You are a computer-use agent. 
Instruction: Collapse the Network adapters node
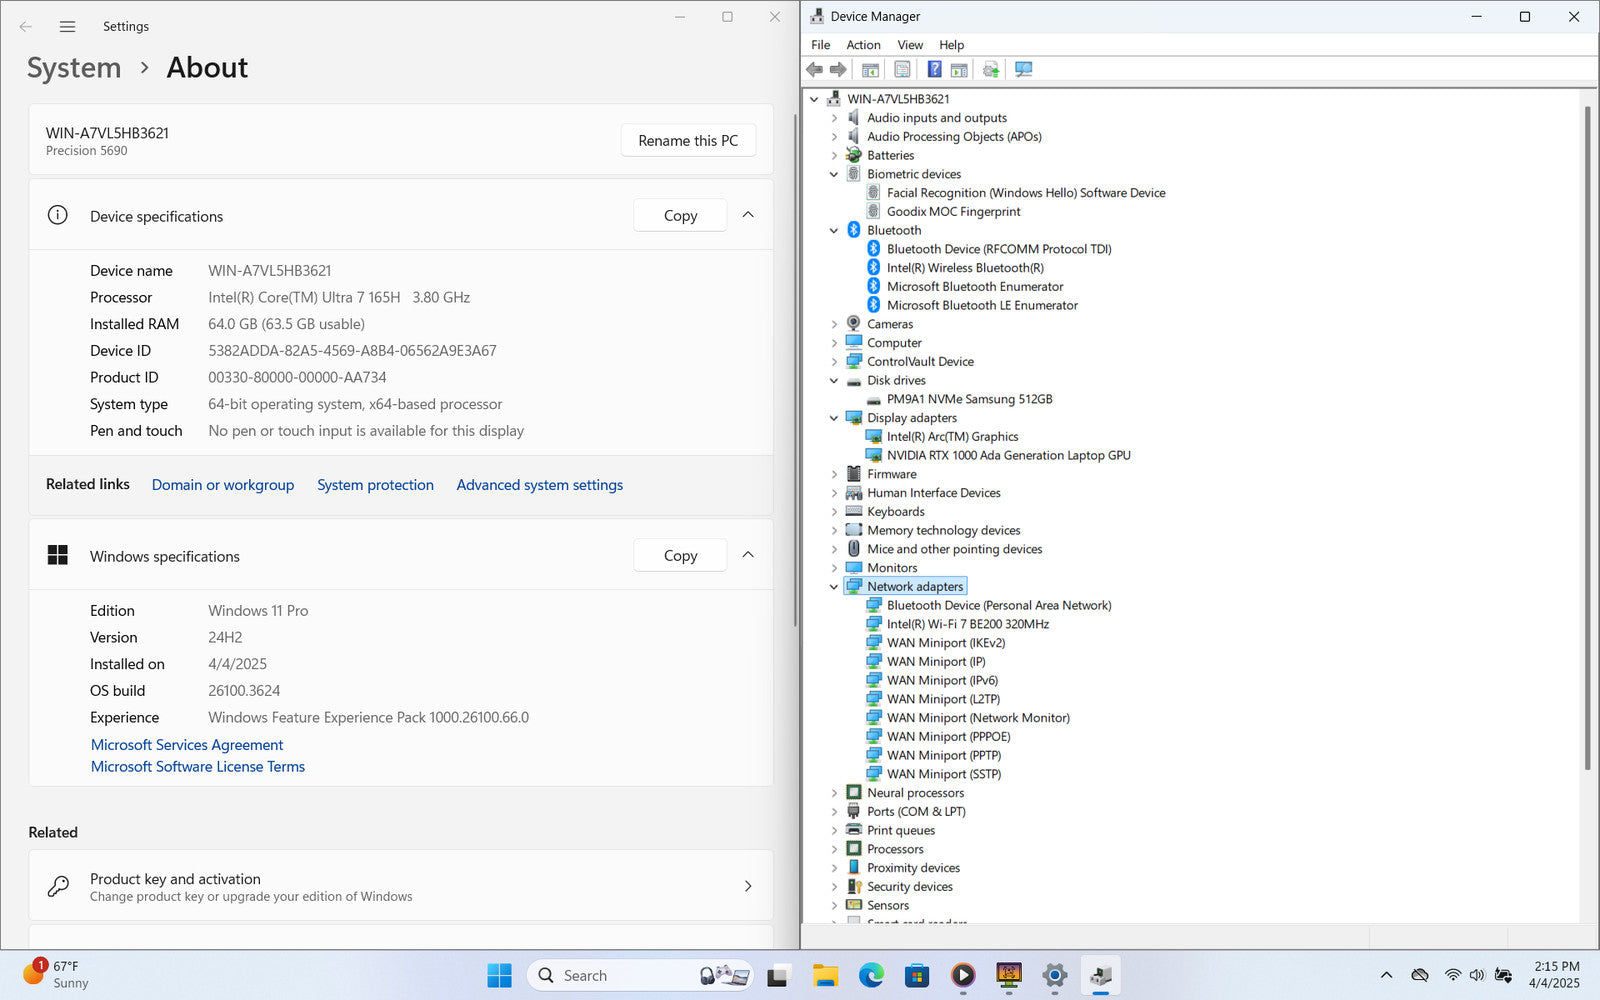(x=834, y=587)
